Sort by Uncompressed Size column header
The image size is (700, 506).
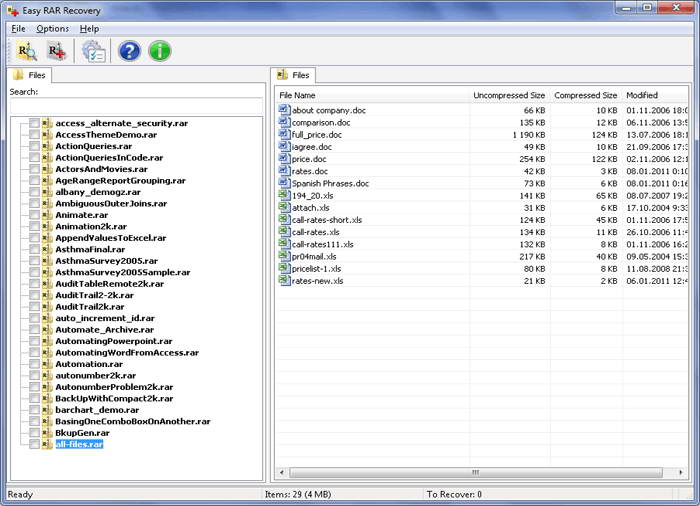(509, 95)
